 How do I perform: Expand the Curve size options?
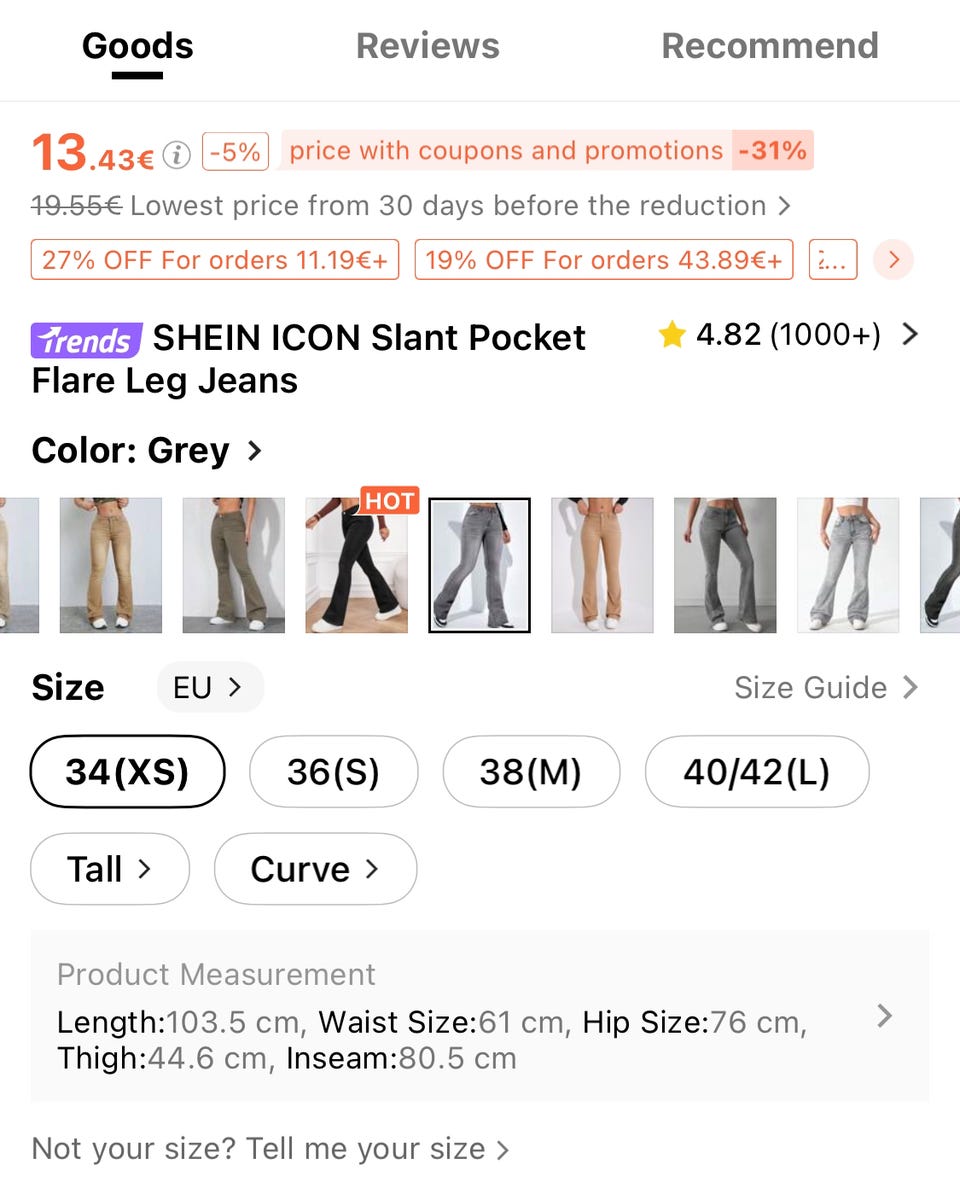(315, 869)
